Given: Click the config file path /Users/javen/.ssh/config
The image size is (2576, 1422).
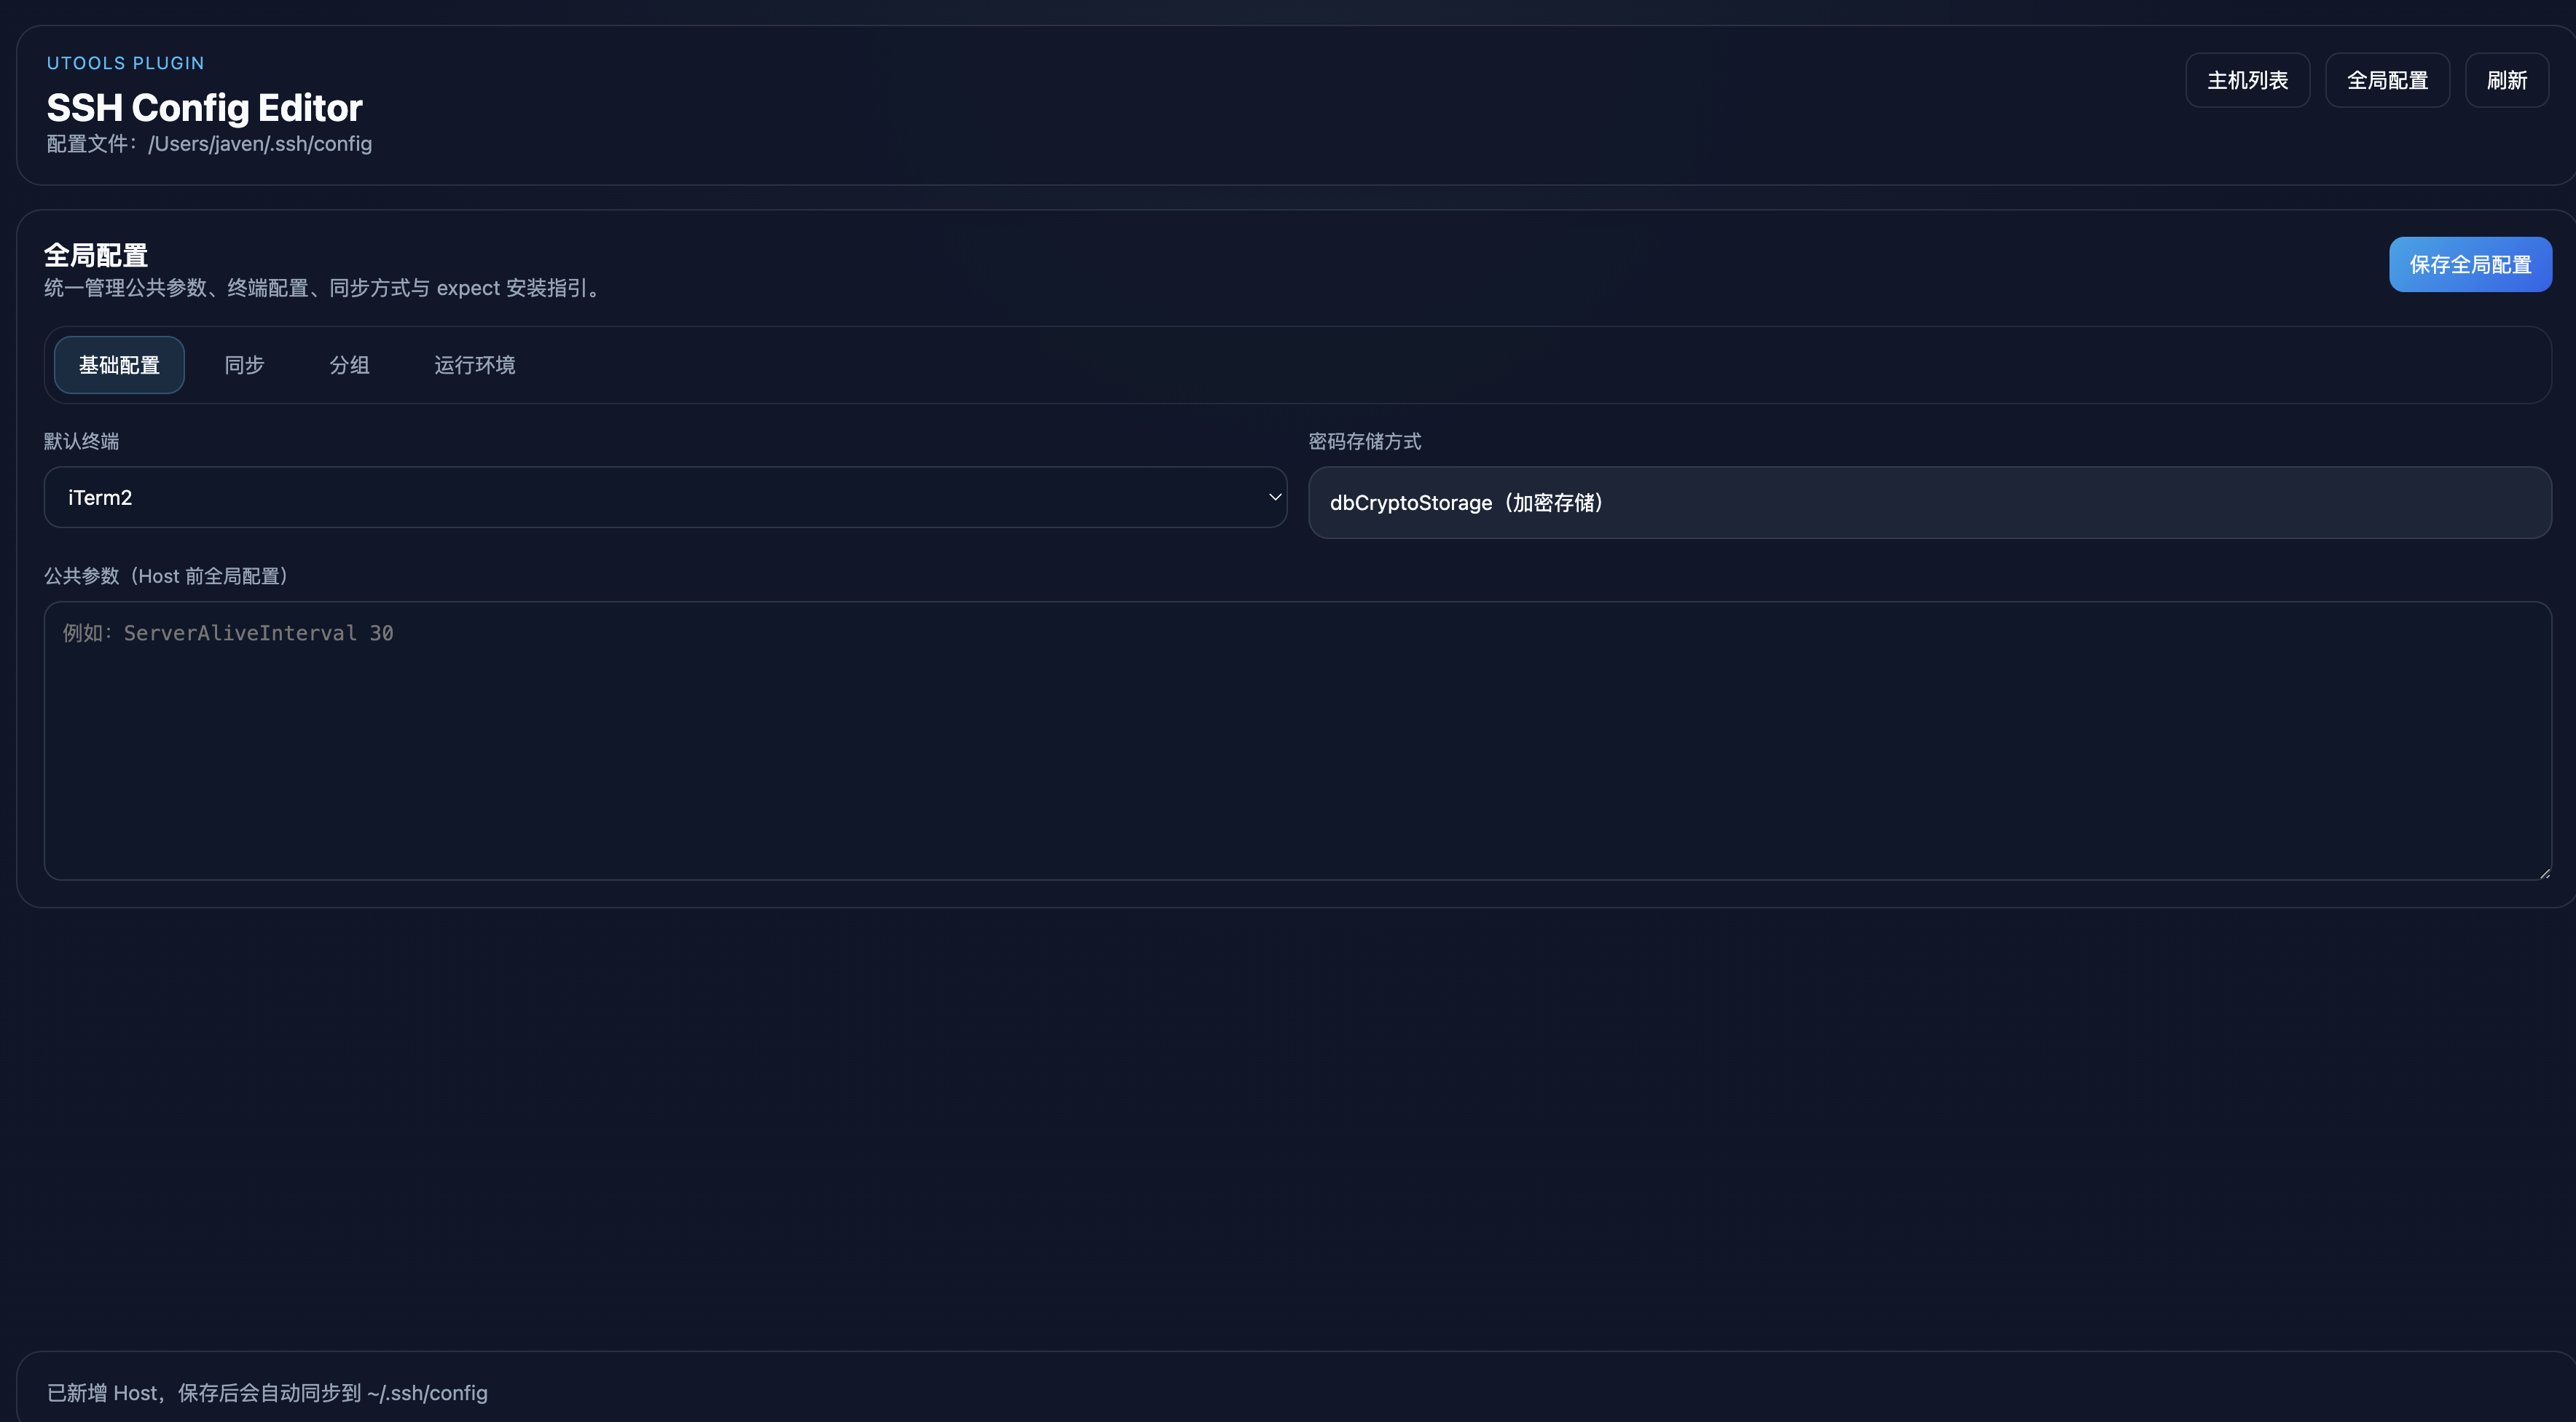Looking at the screenshot, I should (260, 144).
